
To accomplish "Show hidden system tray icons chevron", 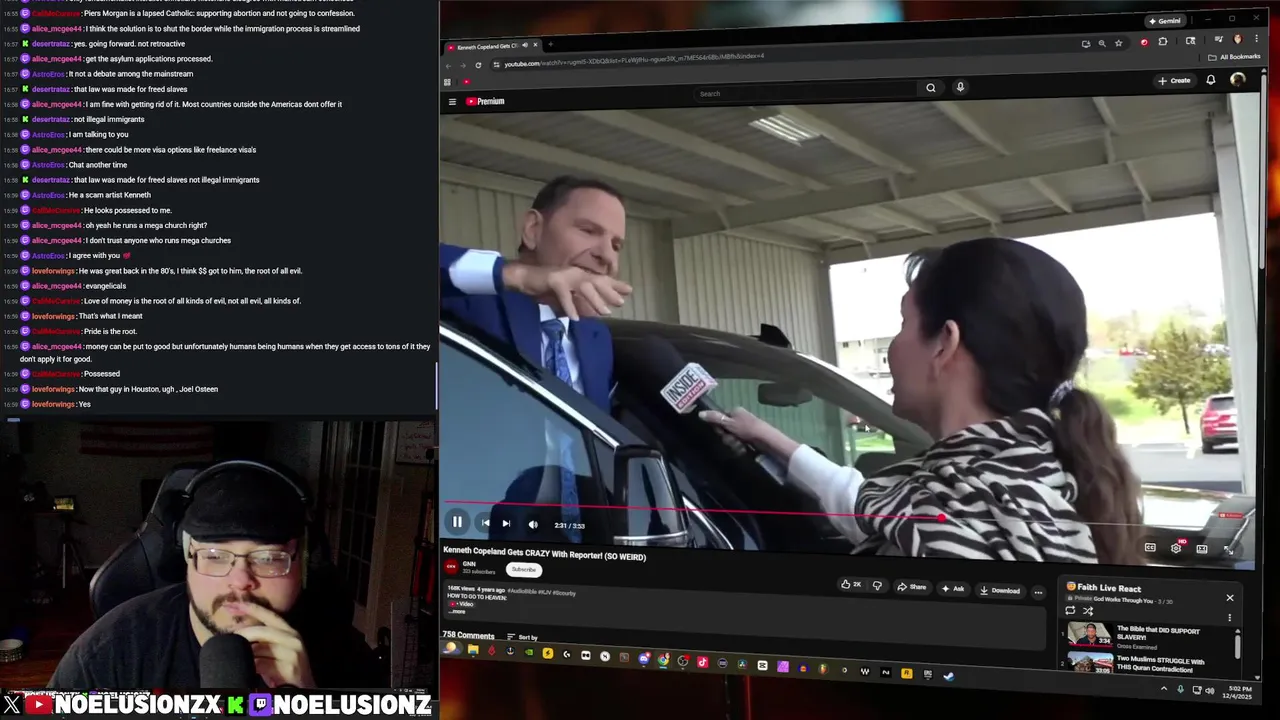I will coord(1163,688).
